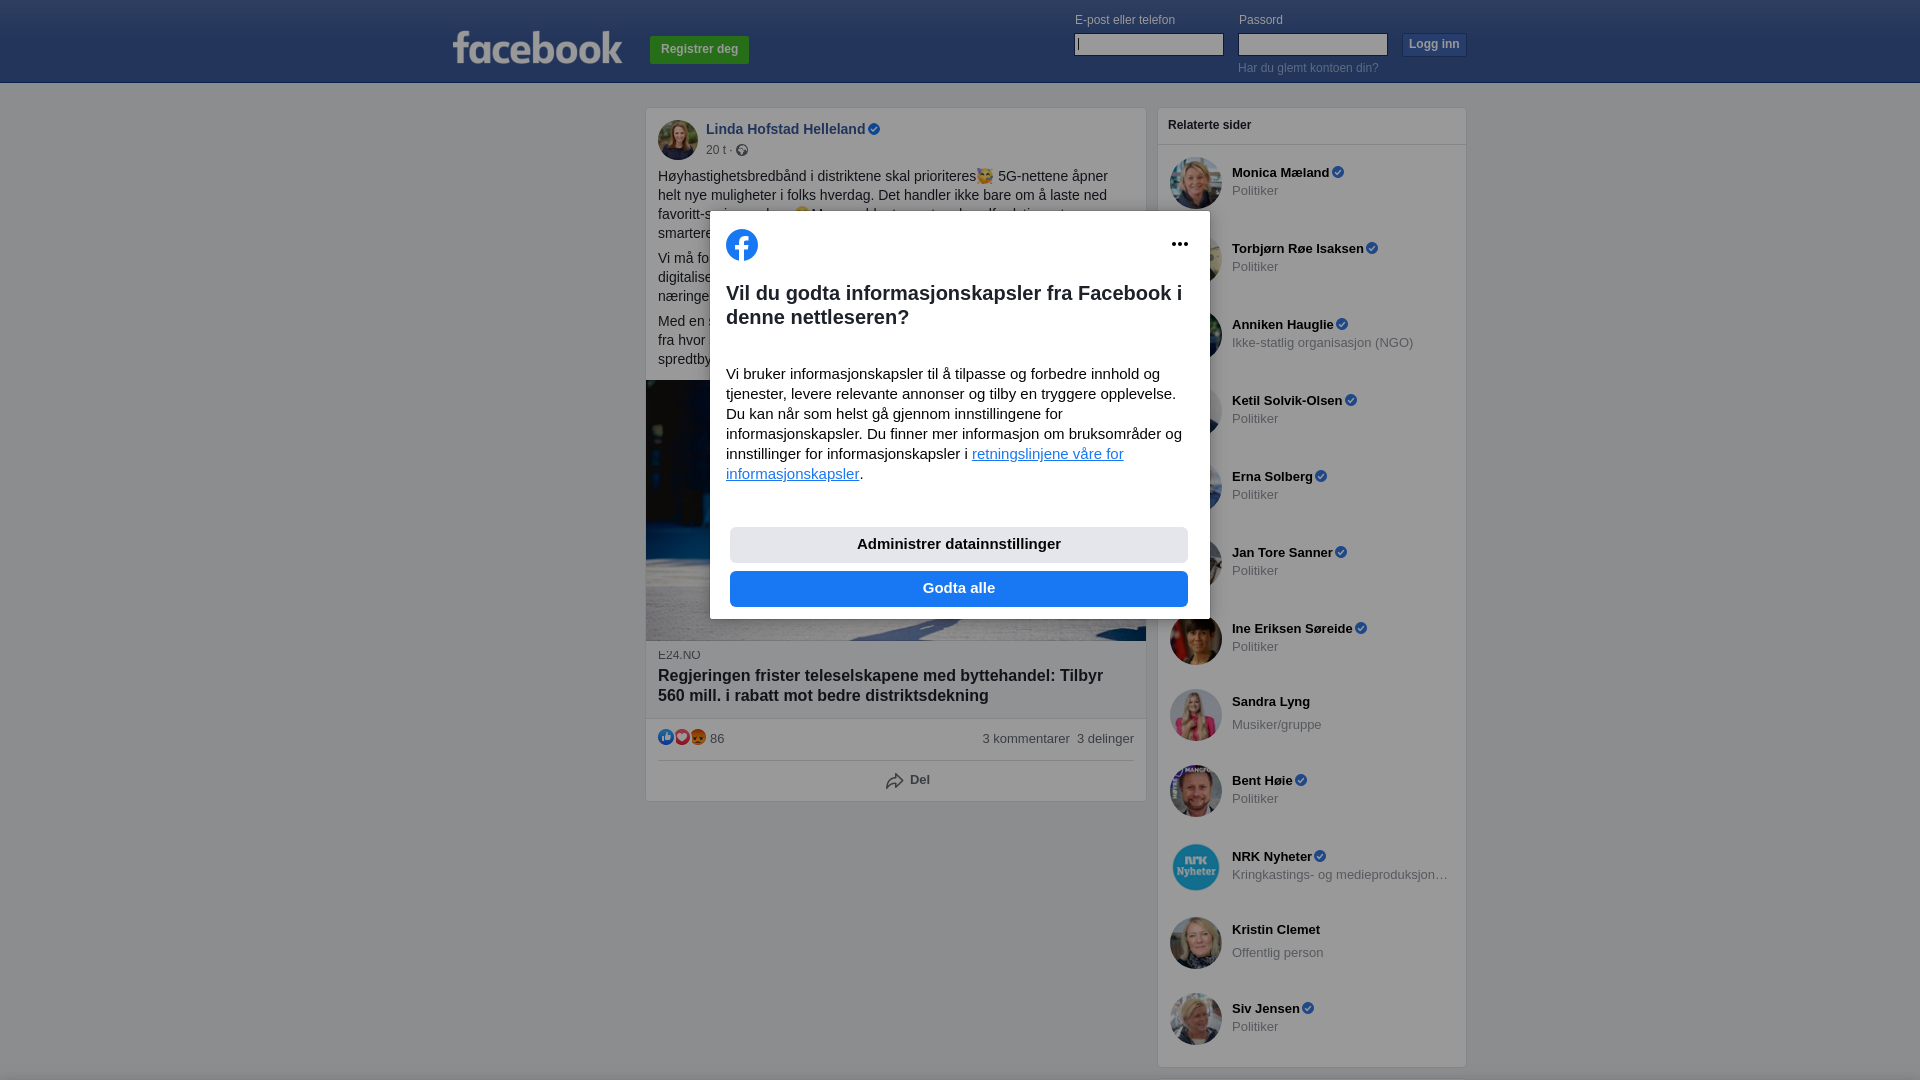Open the three-dot menu in cookie dialog
Image resolution: width=1920 pixels, height=1080 pixels.
pos(1180,244)
